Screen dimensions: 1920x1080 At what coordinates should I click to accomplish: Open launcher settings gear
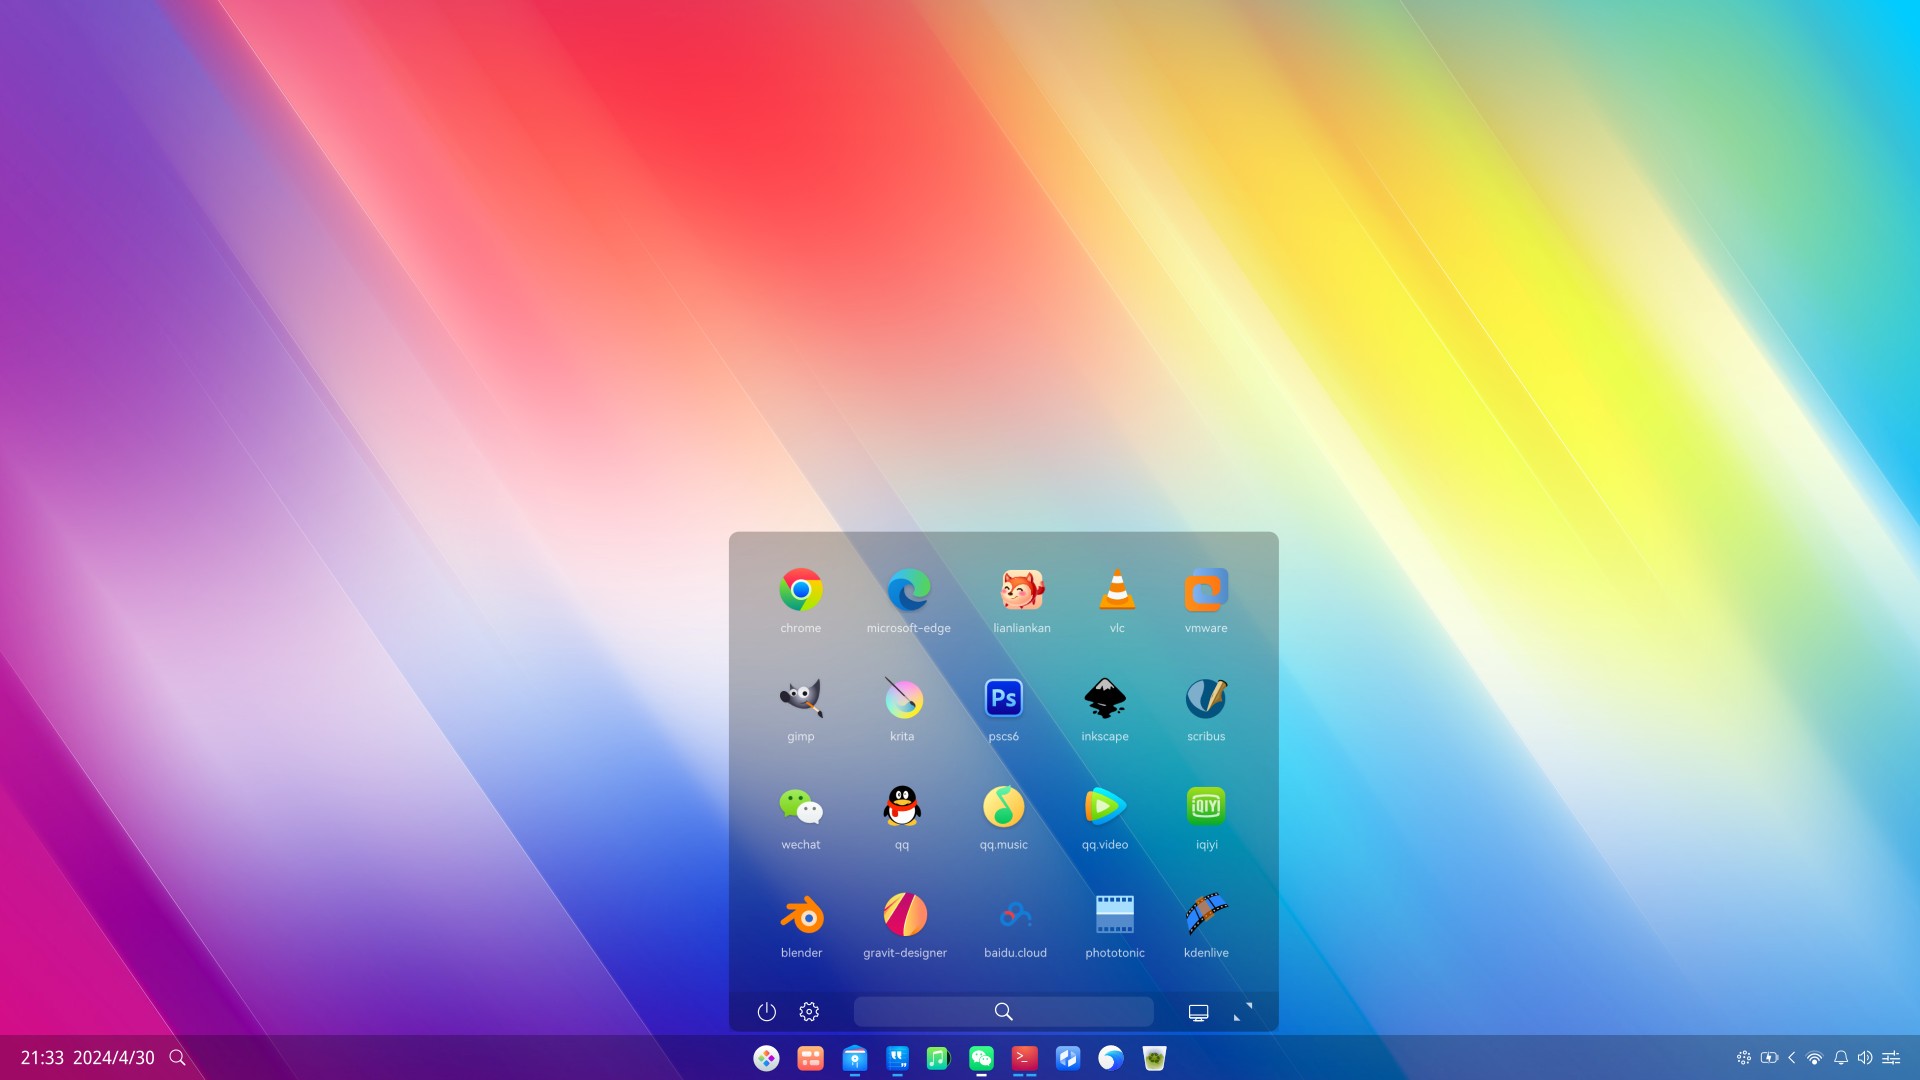tap(809, 1012)
